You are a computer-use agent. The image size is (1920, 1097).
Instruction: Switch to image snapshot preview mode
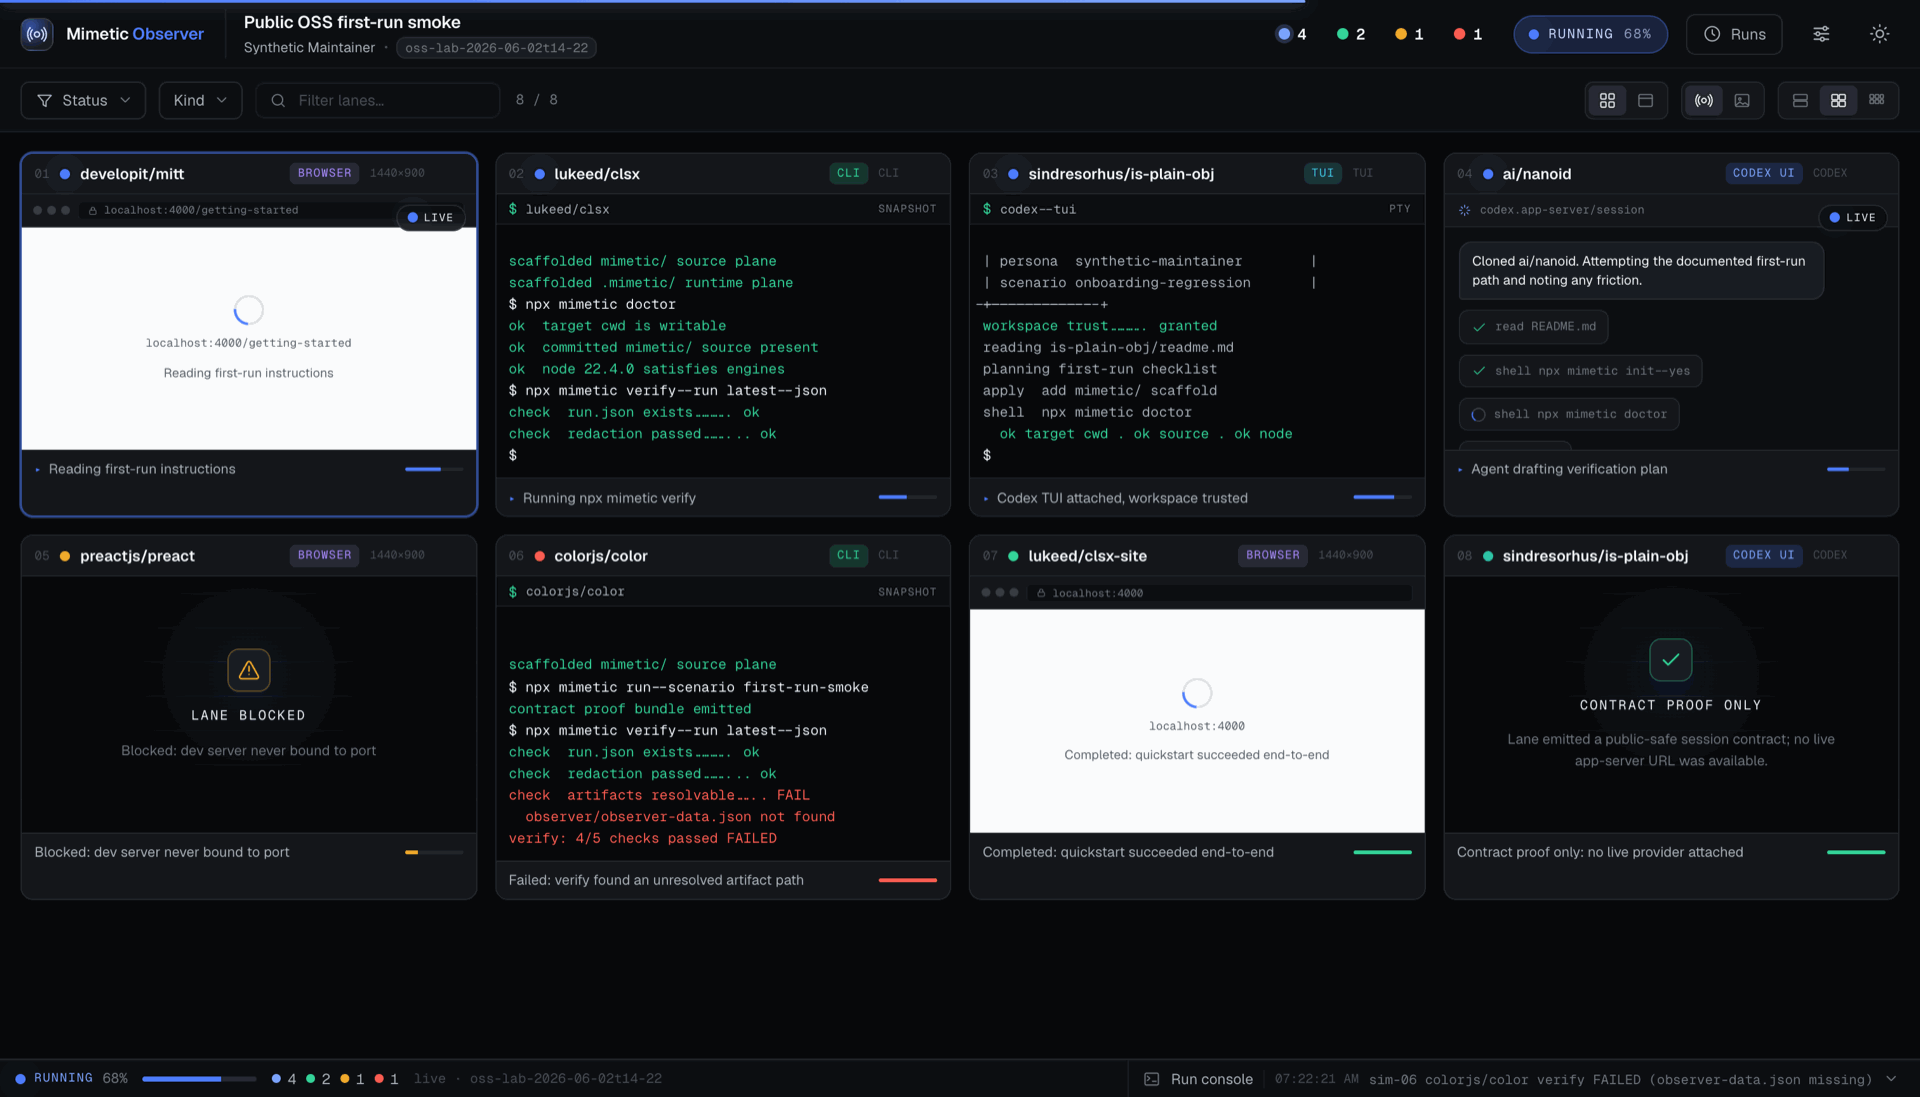point(1742,100)
